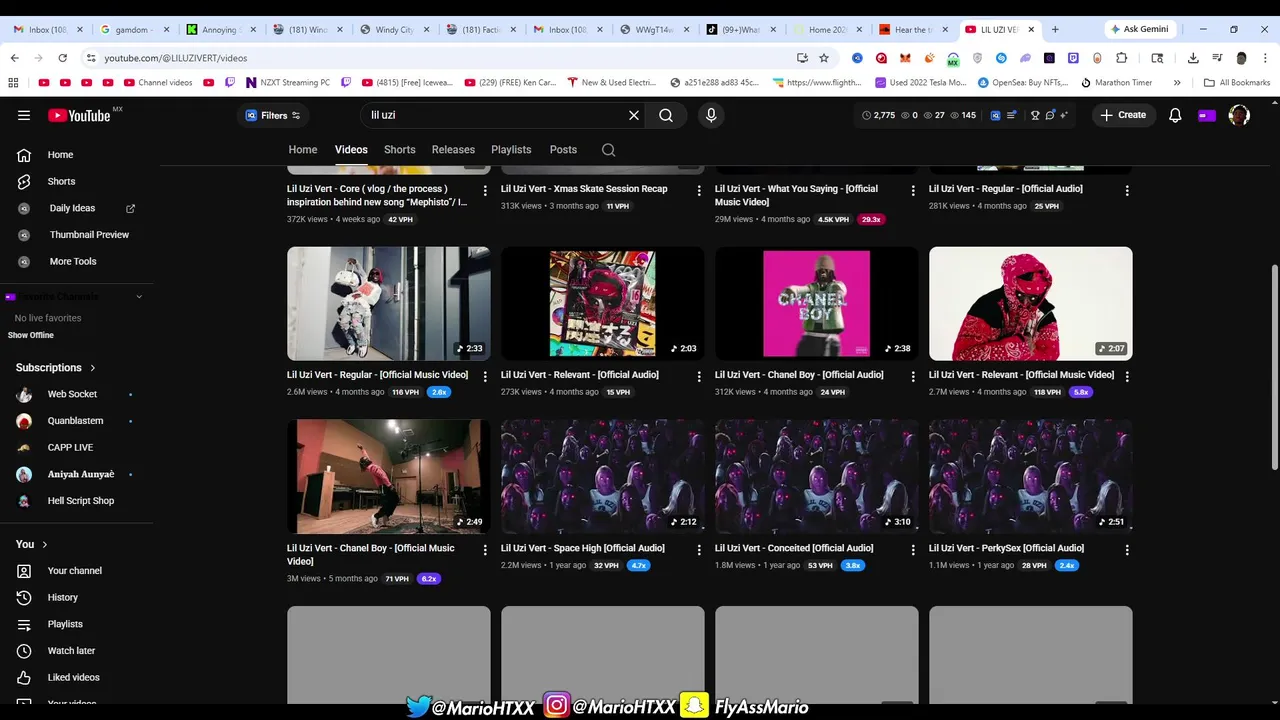Screen dimensions: 1280x720
Task: Click the page vertical scrollbar
Action: click(1275, 367)
